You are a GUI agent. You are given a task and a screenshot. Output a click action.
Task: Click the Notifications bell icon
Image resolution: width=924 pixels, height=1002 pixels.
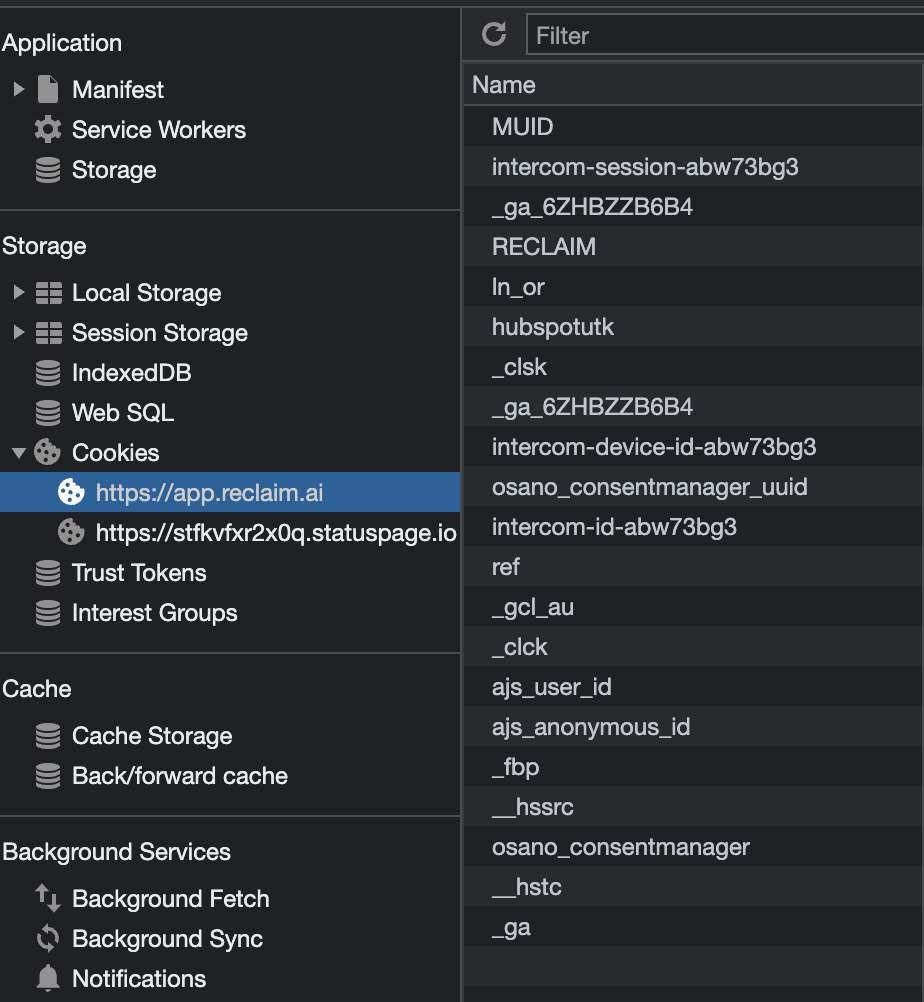(48, 978)
